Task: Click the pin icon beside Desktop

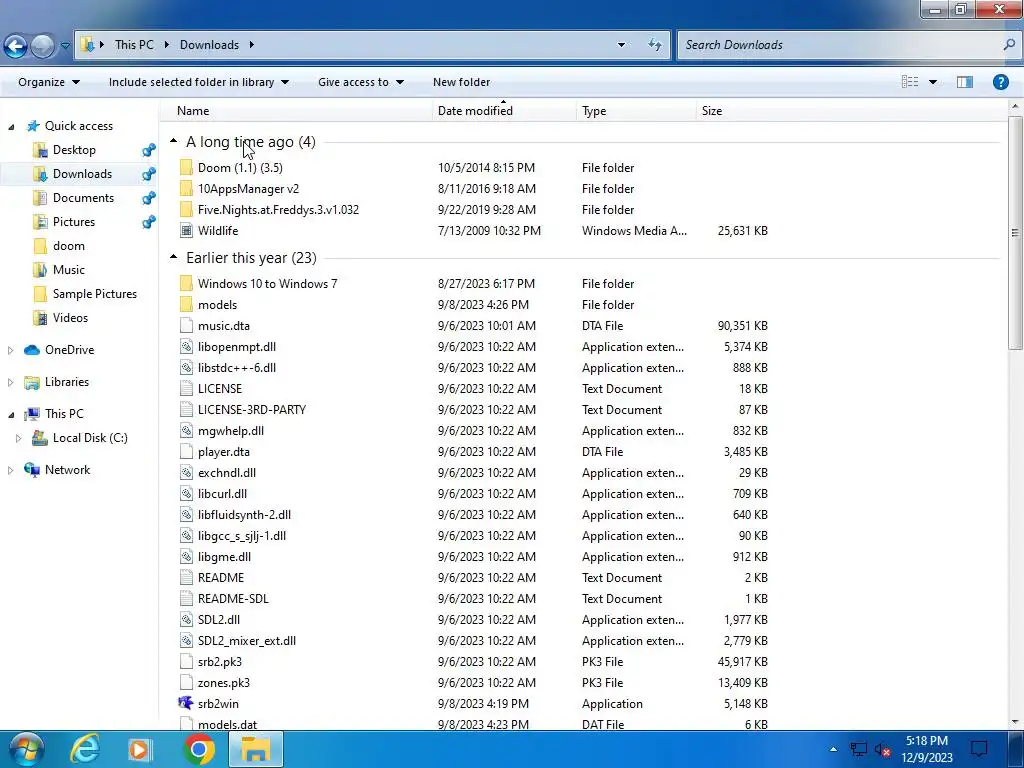Action: (x=149, y=150)
